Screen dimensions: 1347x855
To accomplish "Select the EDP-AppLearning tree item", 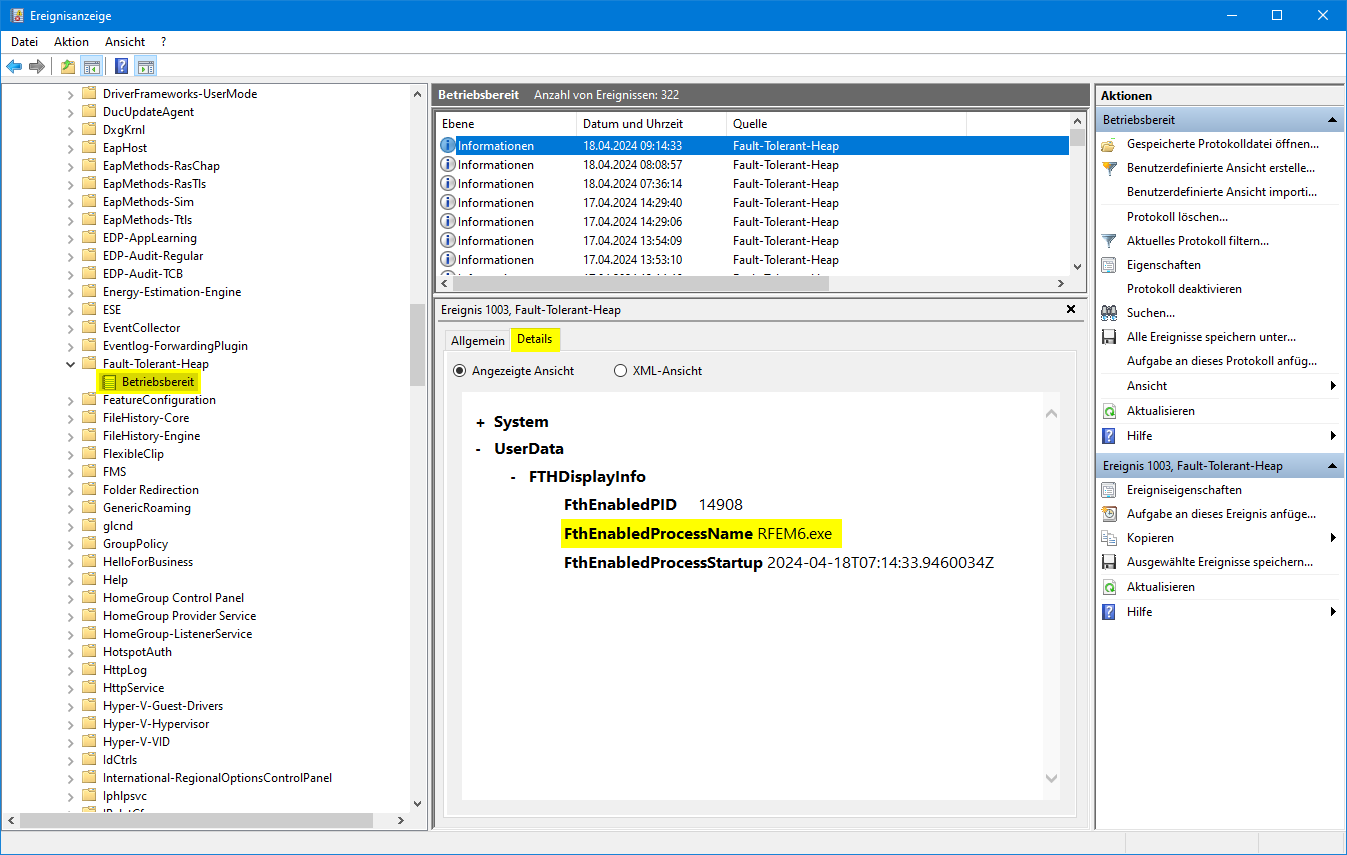I will 149,238.
